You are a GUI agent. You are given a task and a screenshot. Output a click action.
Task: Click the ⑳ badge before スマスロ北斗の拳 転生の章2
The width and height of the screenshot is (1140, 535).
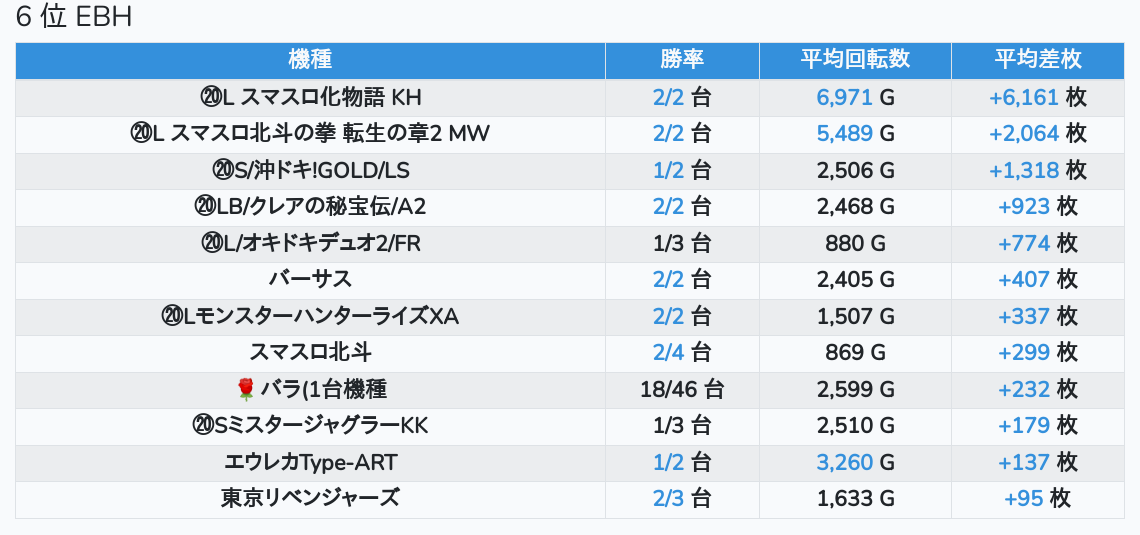140,133
